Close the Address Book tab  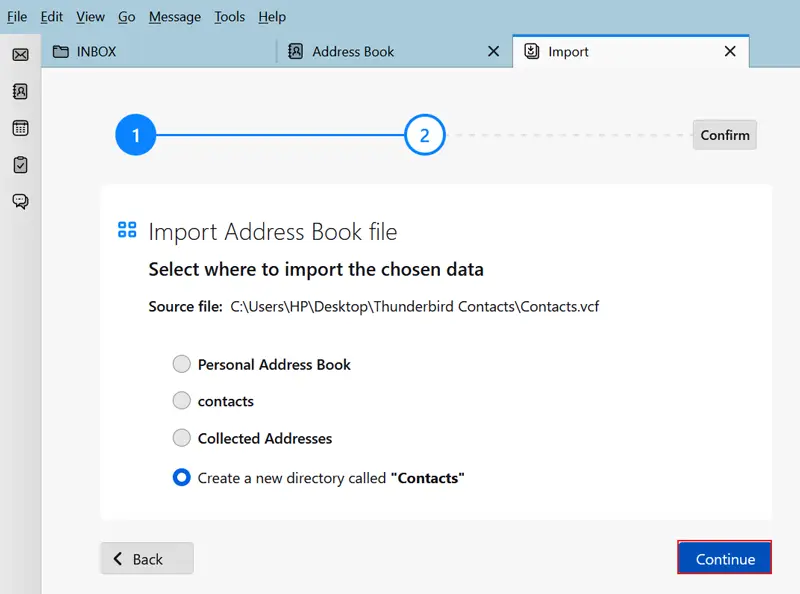click(493, 52)
